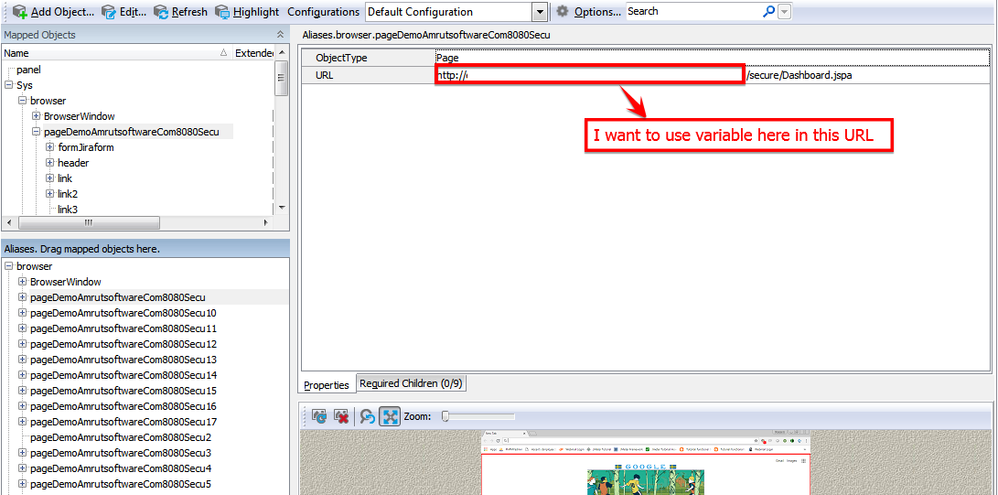998x495 pixels.
Task: Click the URL property value field
Action: (712, 75)
